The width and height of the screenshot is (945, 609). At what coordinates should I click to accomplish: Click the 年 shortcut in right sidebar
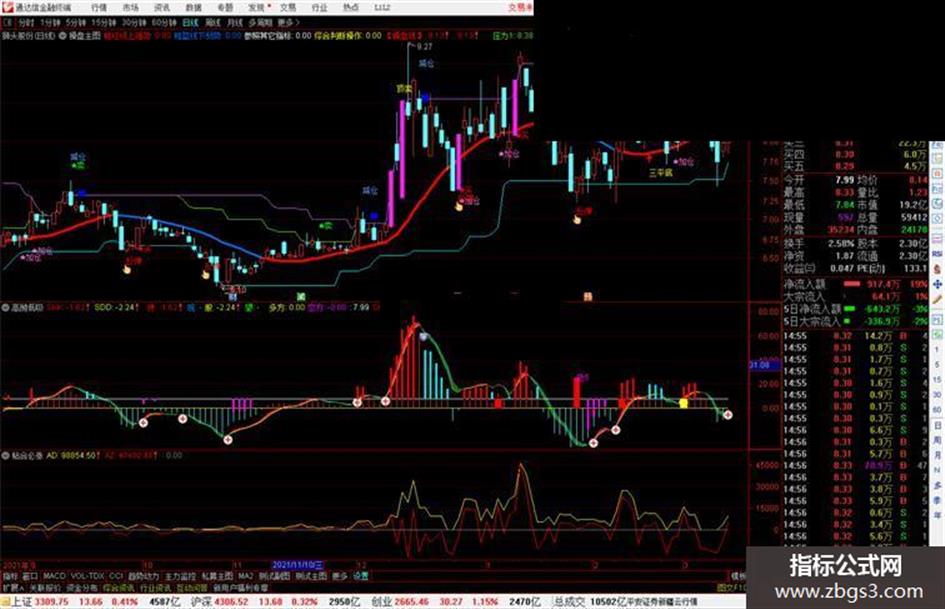[938, 515]
